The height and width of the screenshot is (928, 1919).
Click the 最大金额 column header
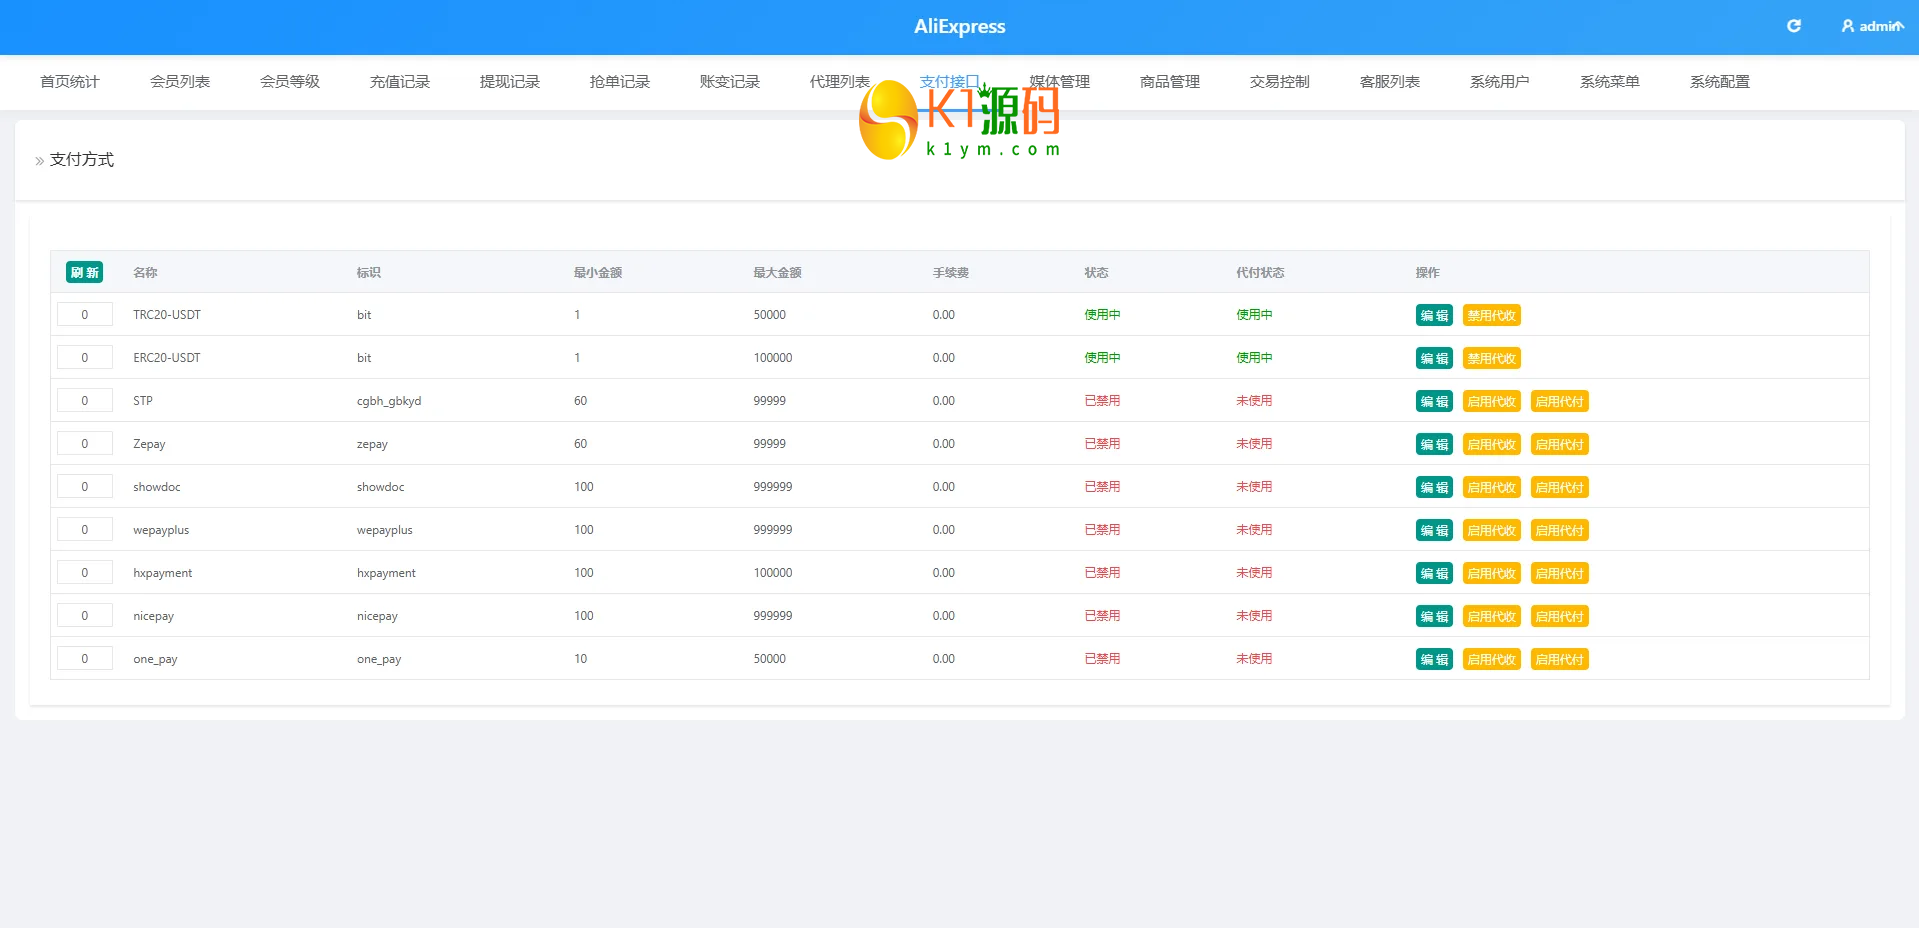click(777, 272)
